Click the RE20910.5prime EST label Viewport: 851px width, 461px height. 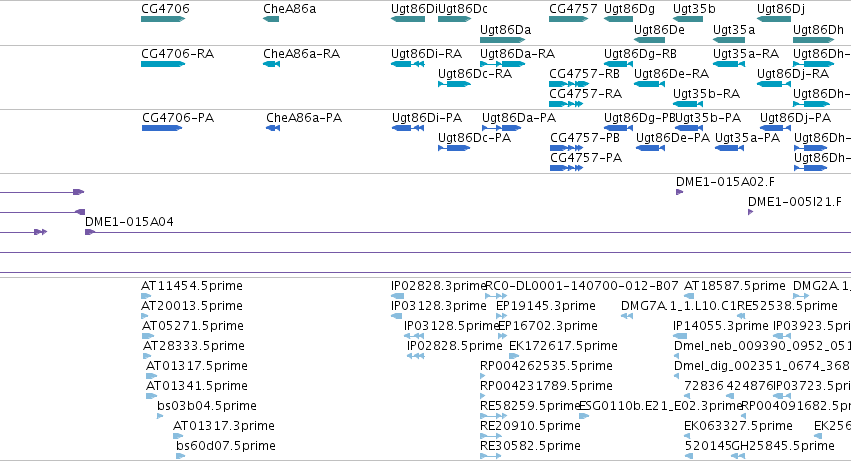coord(530,427)
